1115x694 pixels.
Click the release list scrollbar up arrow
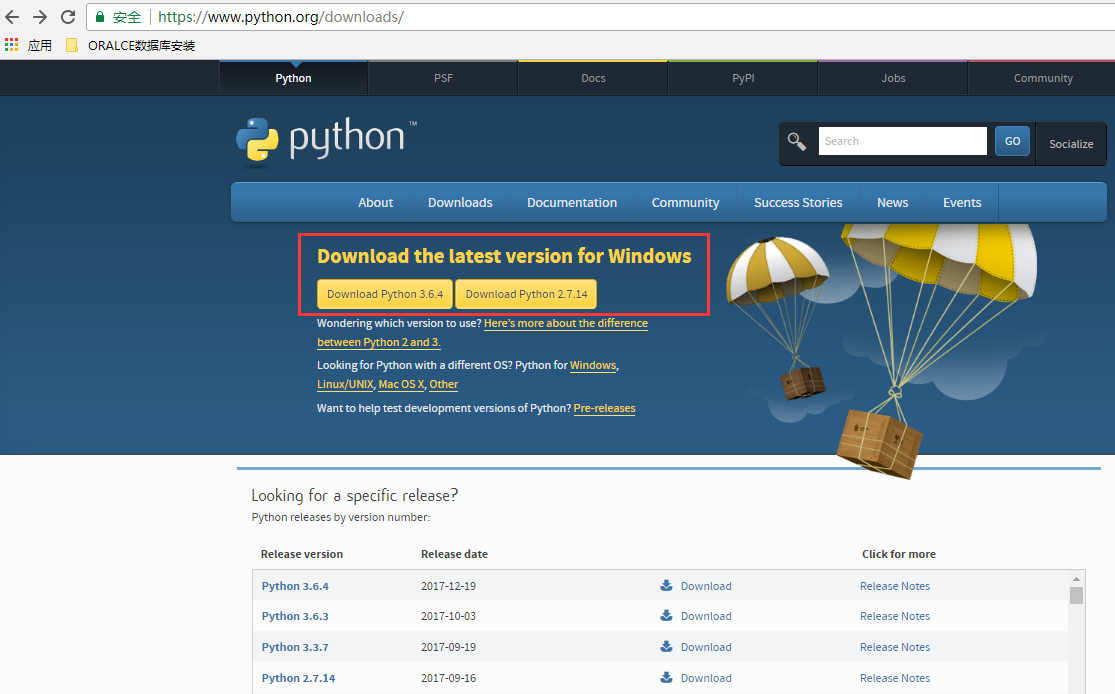click(x=1077, y=579)
